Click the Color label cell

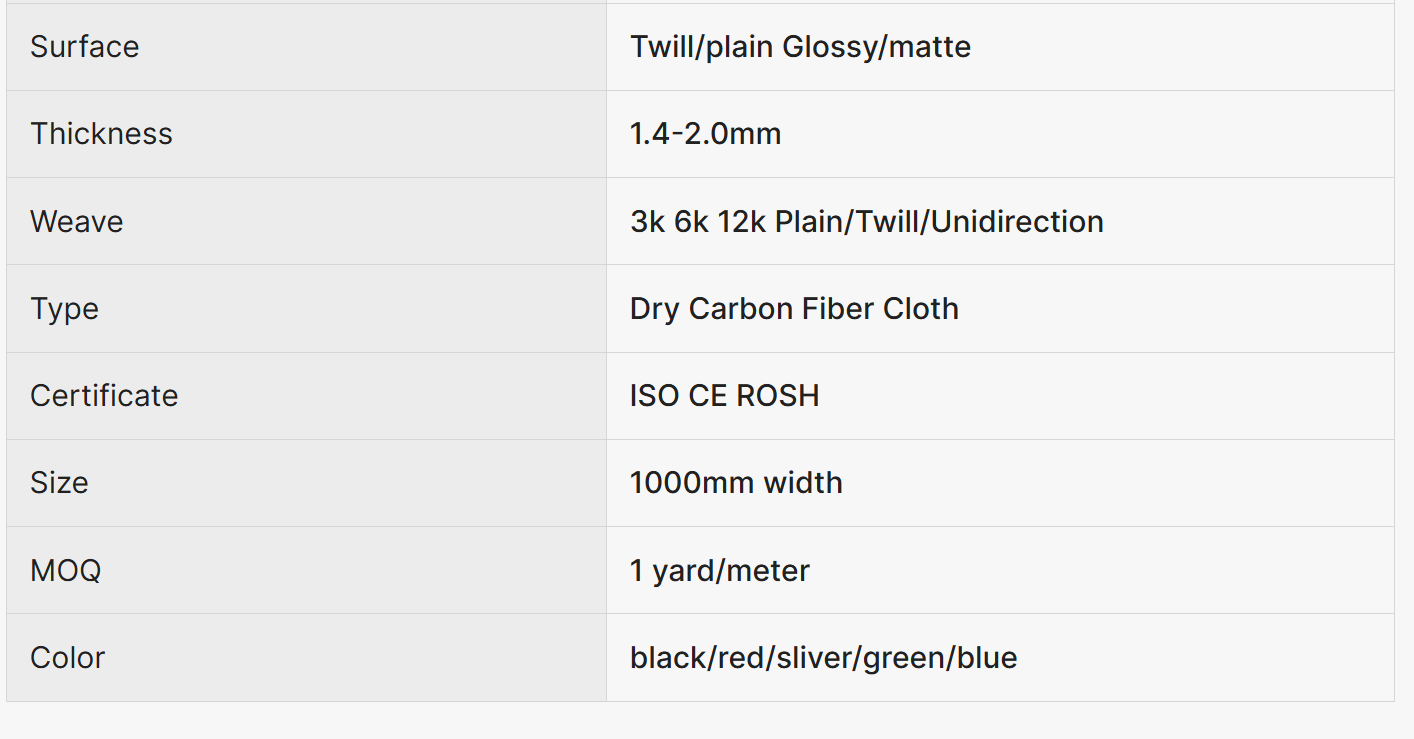click(67, 658)
